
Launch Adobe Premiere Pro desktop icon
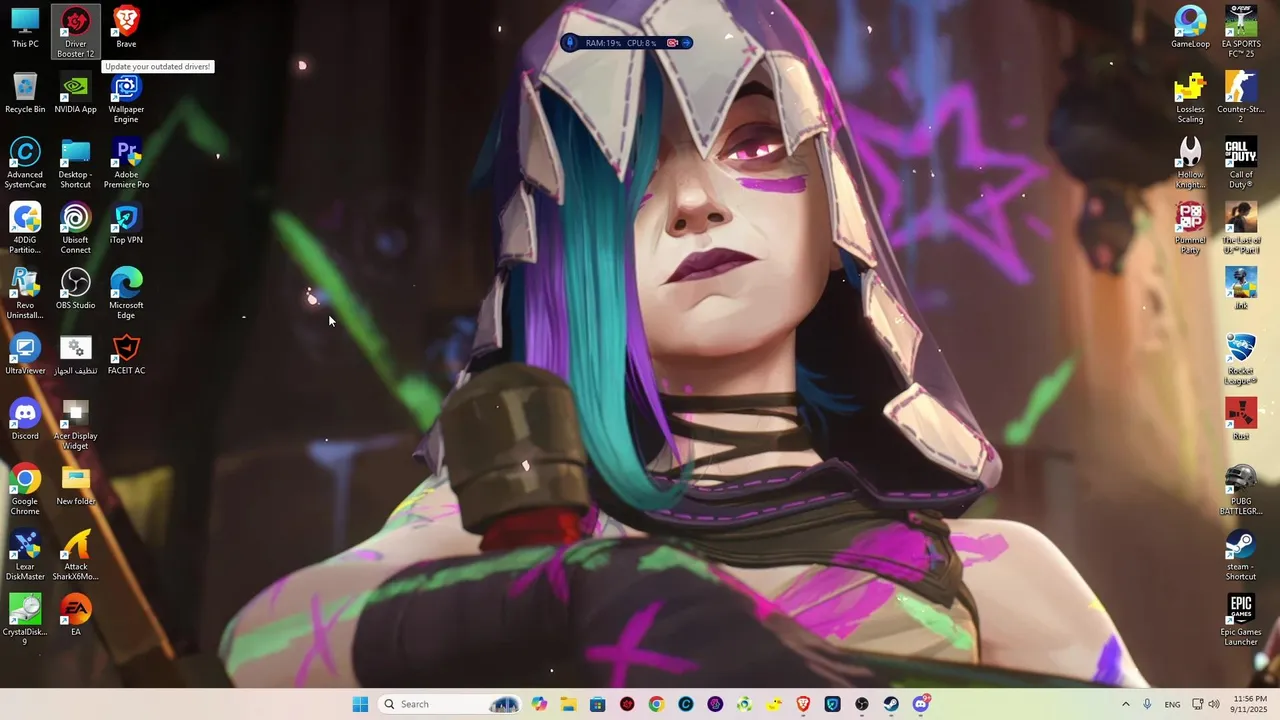126,163
